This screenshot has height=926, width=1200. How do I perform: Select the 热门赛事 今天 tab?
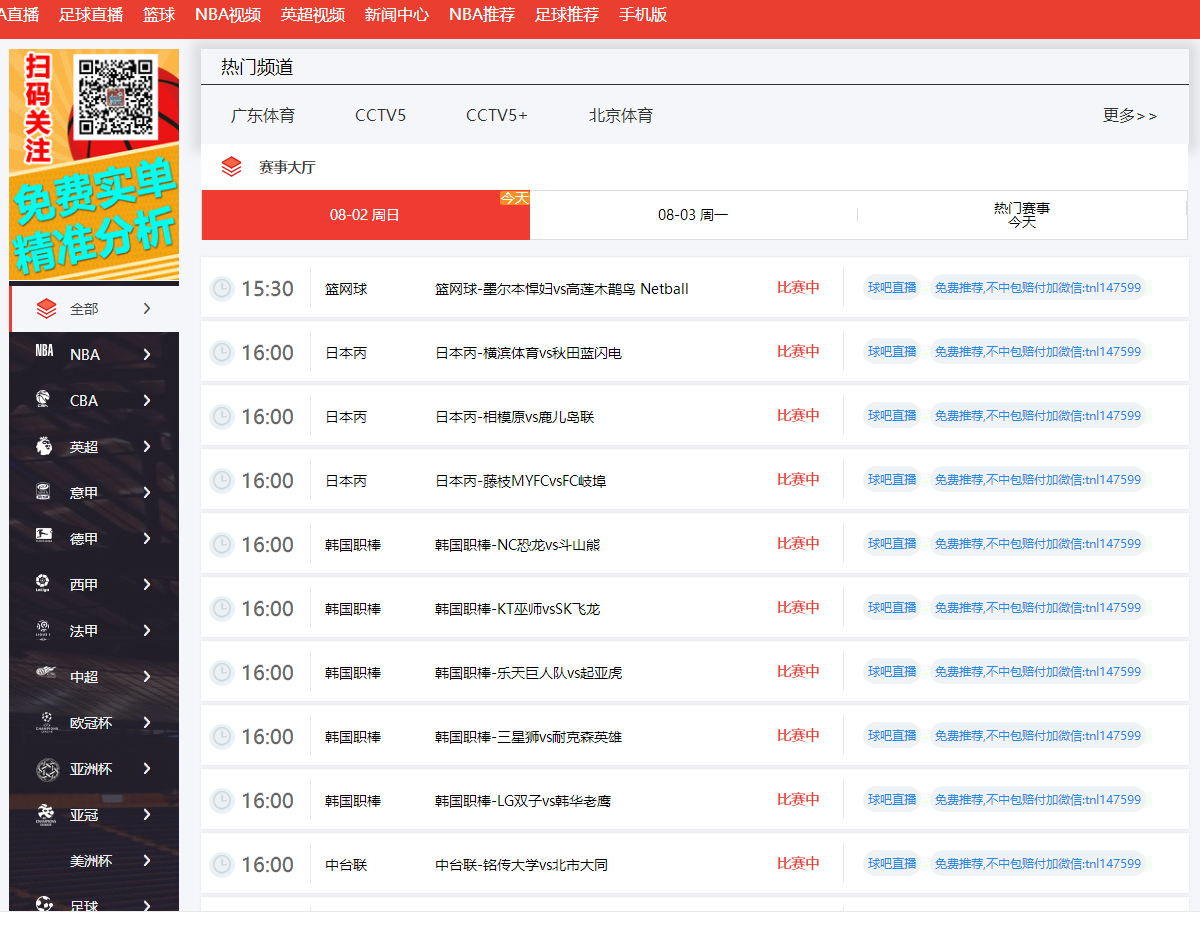(x=1022, y=215)
